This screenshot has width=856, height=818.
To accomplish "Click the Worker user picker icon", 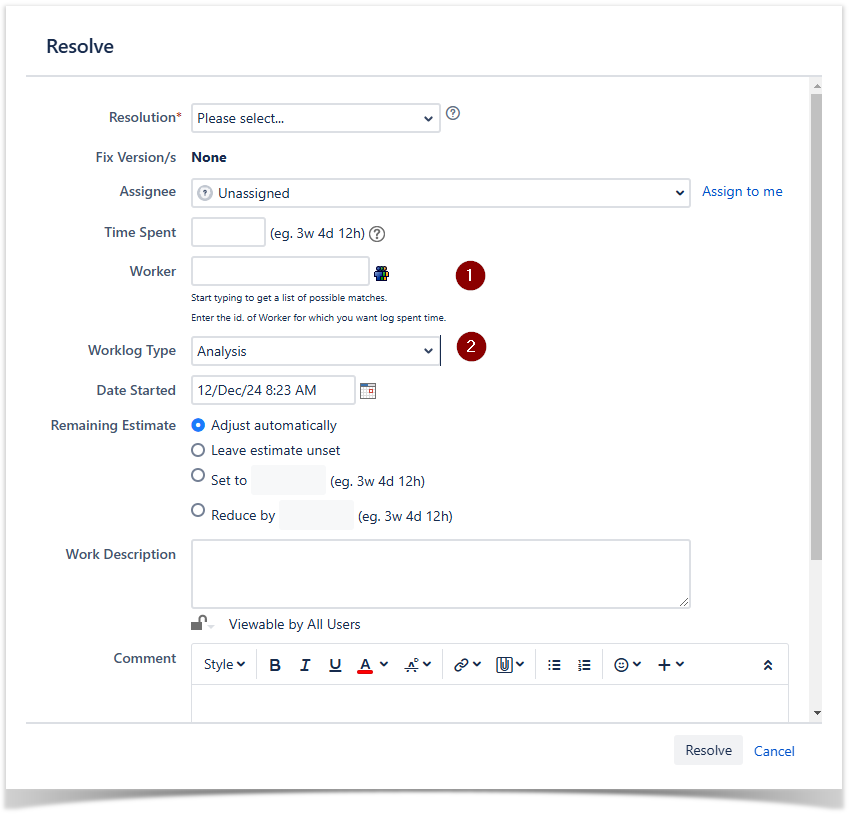I will point(381,273).
